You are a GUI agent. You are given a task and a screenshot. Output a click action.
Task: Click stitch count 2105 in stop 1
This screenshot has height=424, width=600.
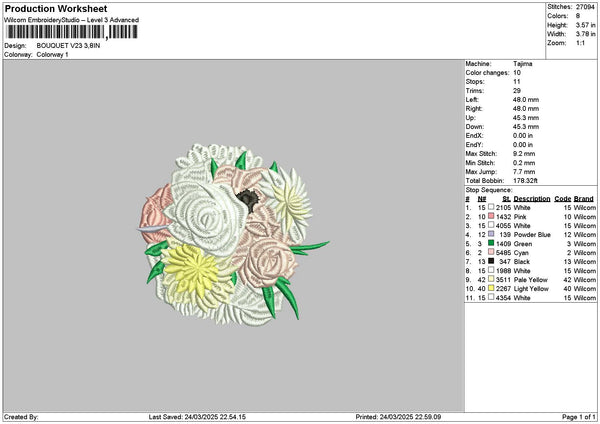point(504,208)
